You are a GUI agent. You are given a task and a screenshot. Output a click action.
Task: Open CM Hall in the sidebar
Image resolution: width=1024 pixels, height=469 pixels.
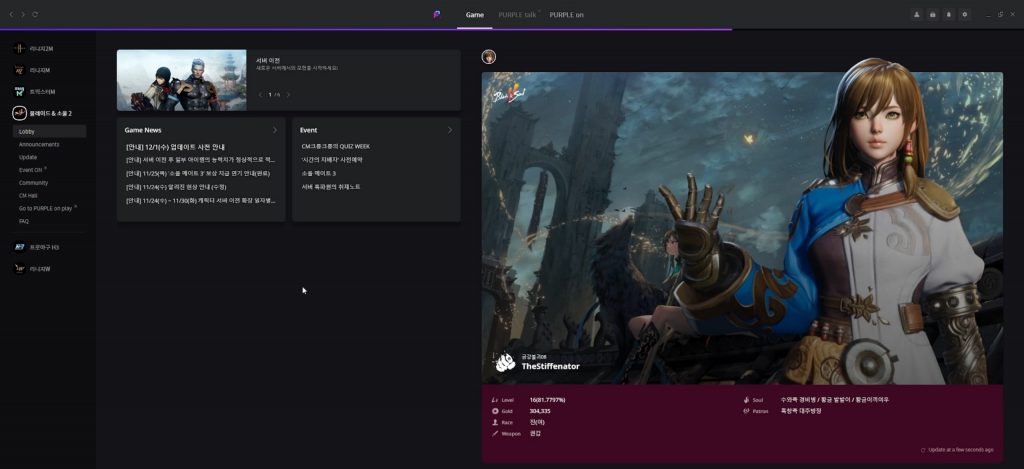click(28, 195)
